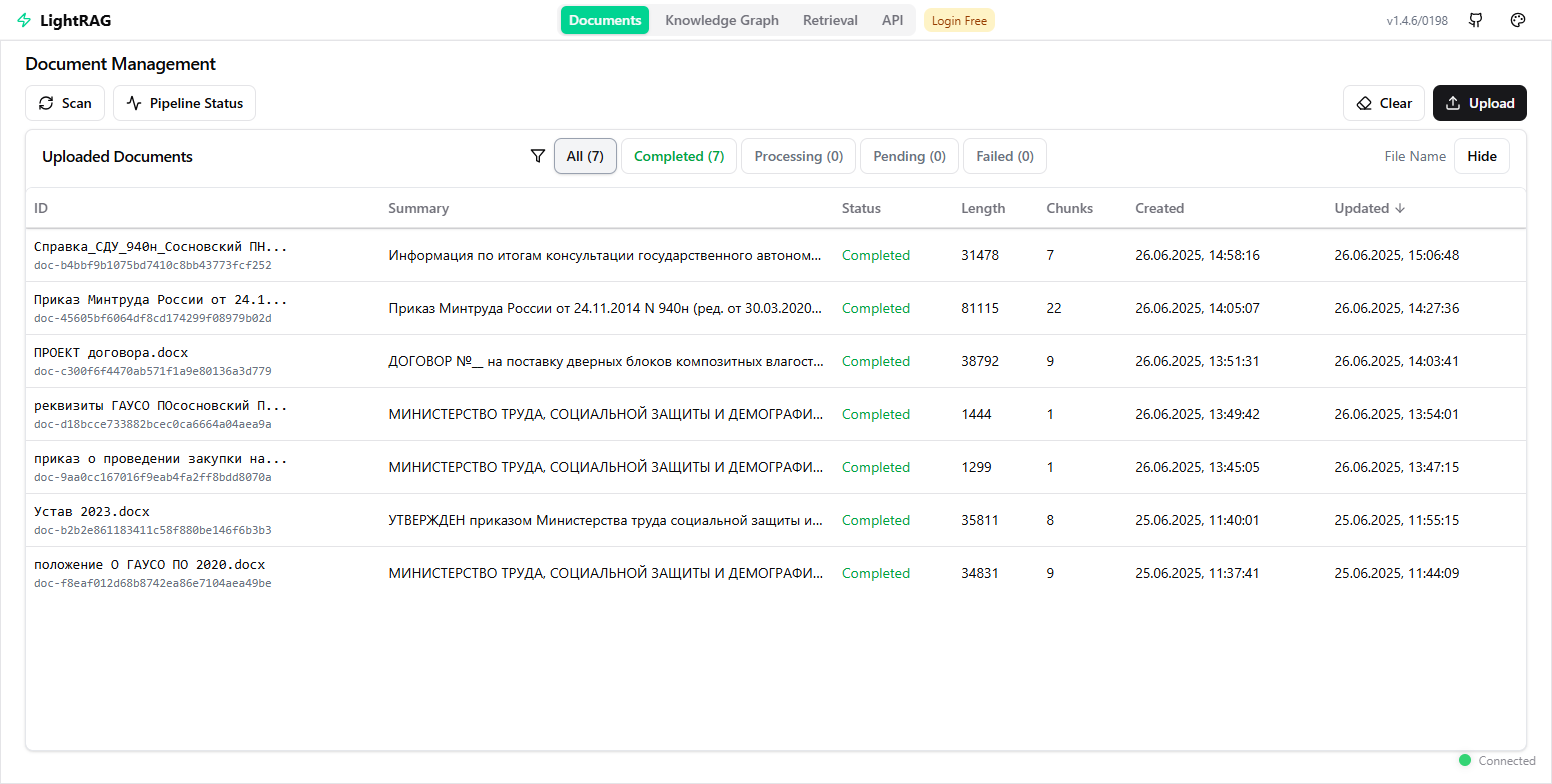Click the Login Free badge
Viewport: 1552px width, 784px height.
click(x=959, y=20)
